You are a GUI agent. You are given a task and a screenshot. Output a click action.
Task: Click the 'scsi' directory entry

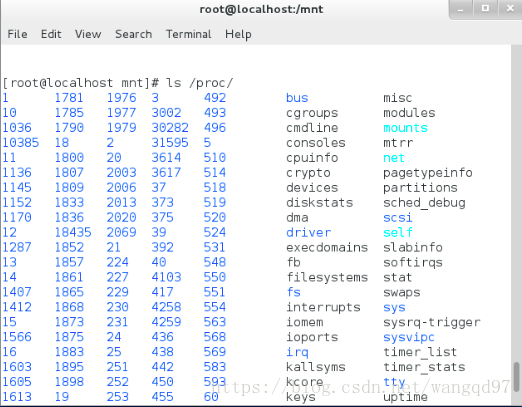pos(398,218)
